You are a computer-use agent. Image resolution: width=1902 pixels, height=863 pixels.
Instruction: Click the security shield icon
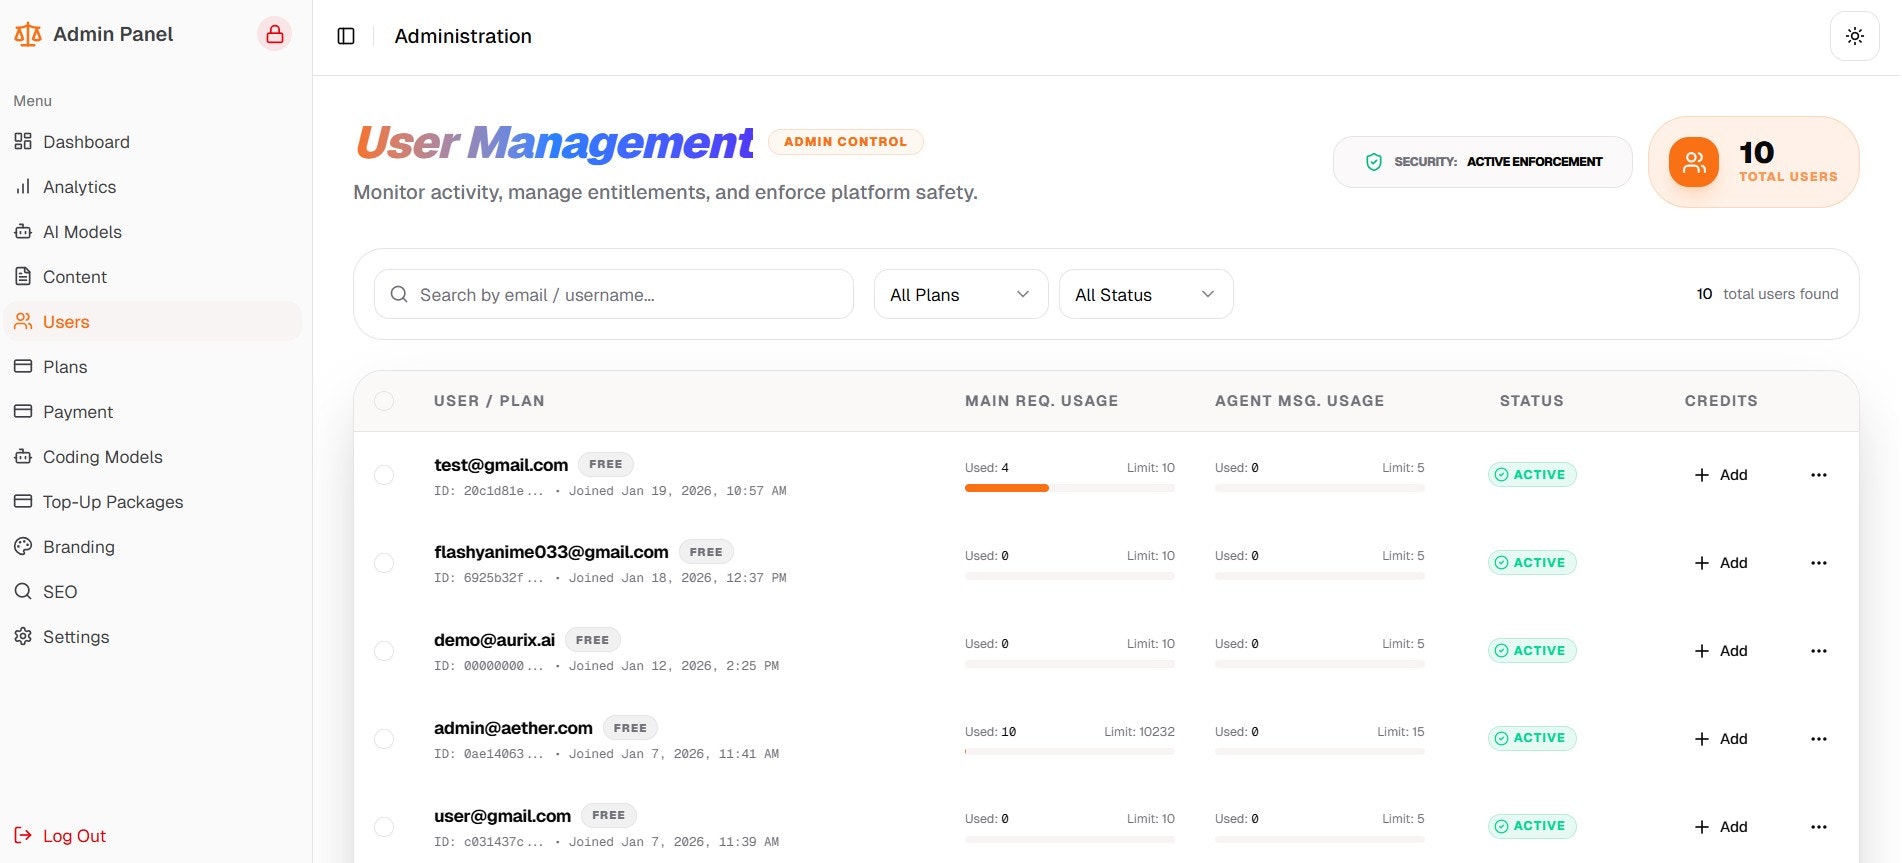(1374, 162)
